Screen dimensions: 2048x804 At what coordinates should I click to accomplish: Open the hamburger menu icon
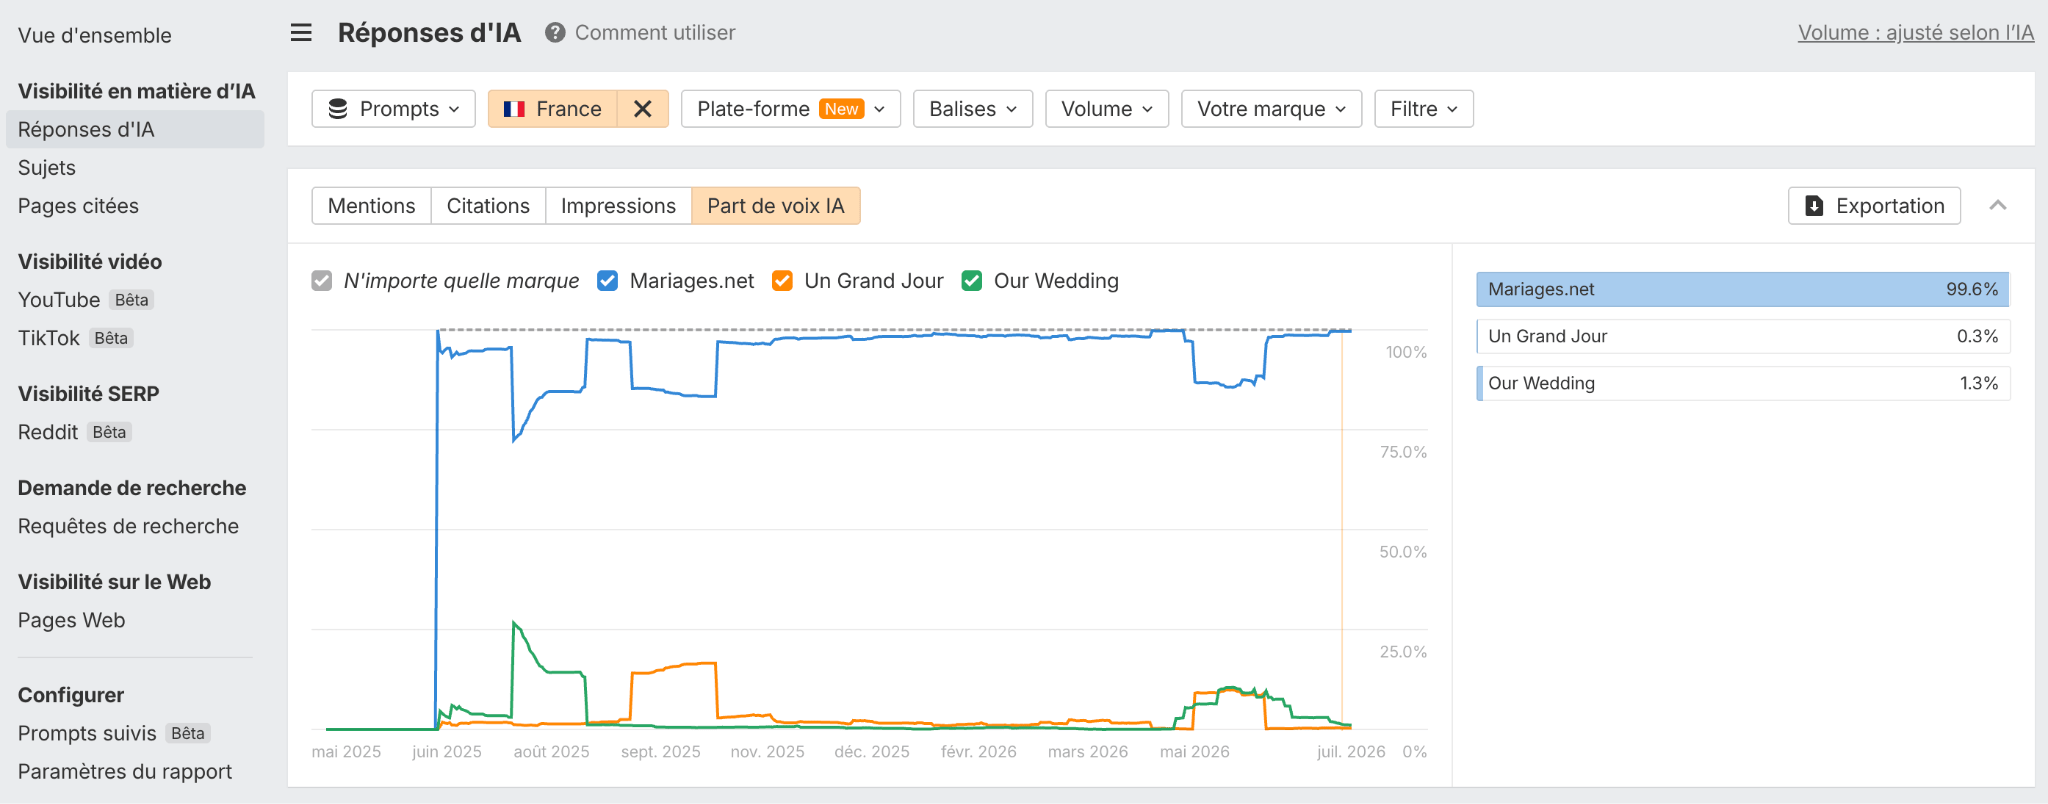[301, 33]
